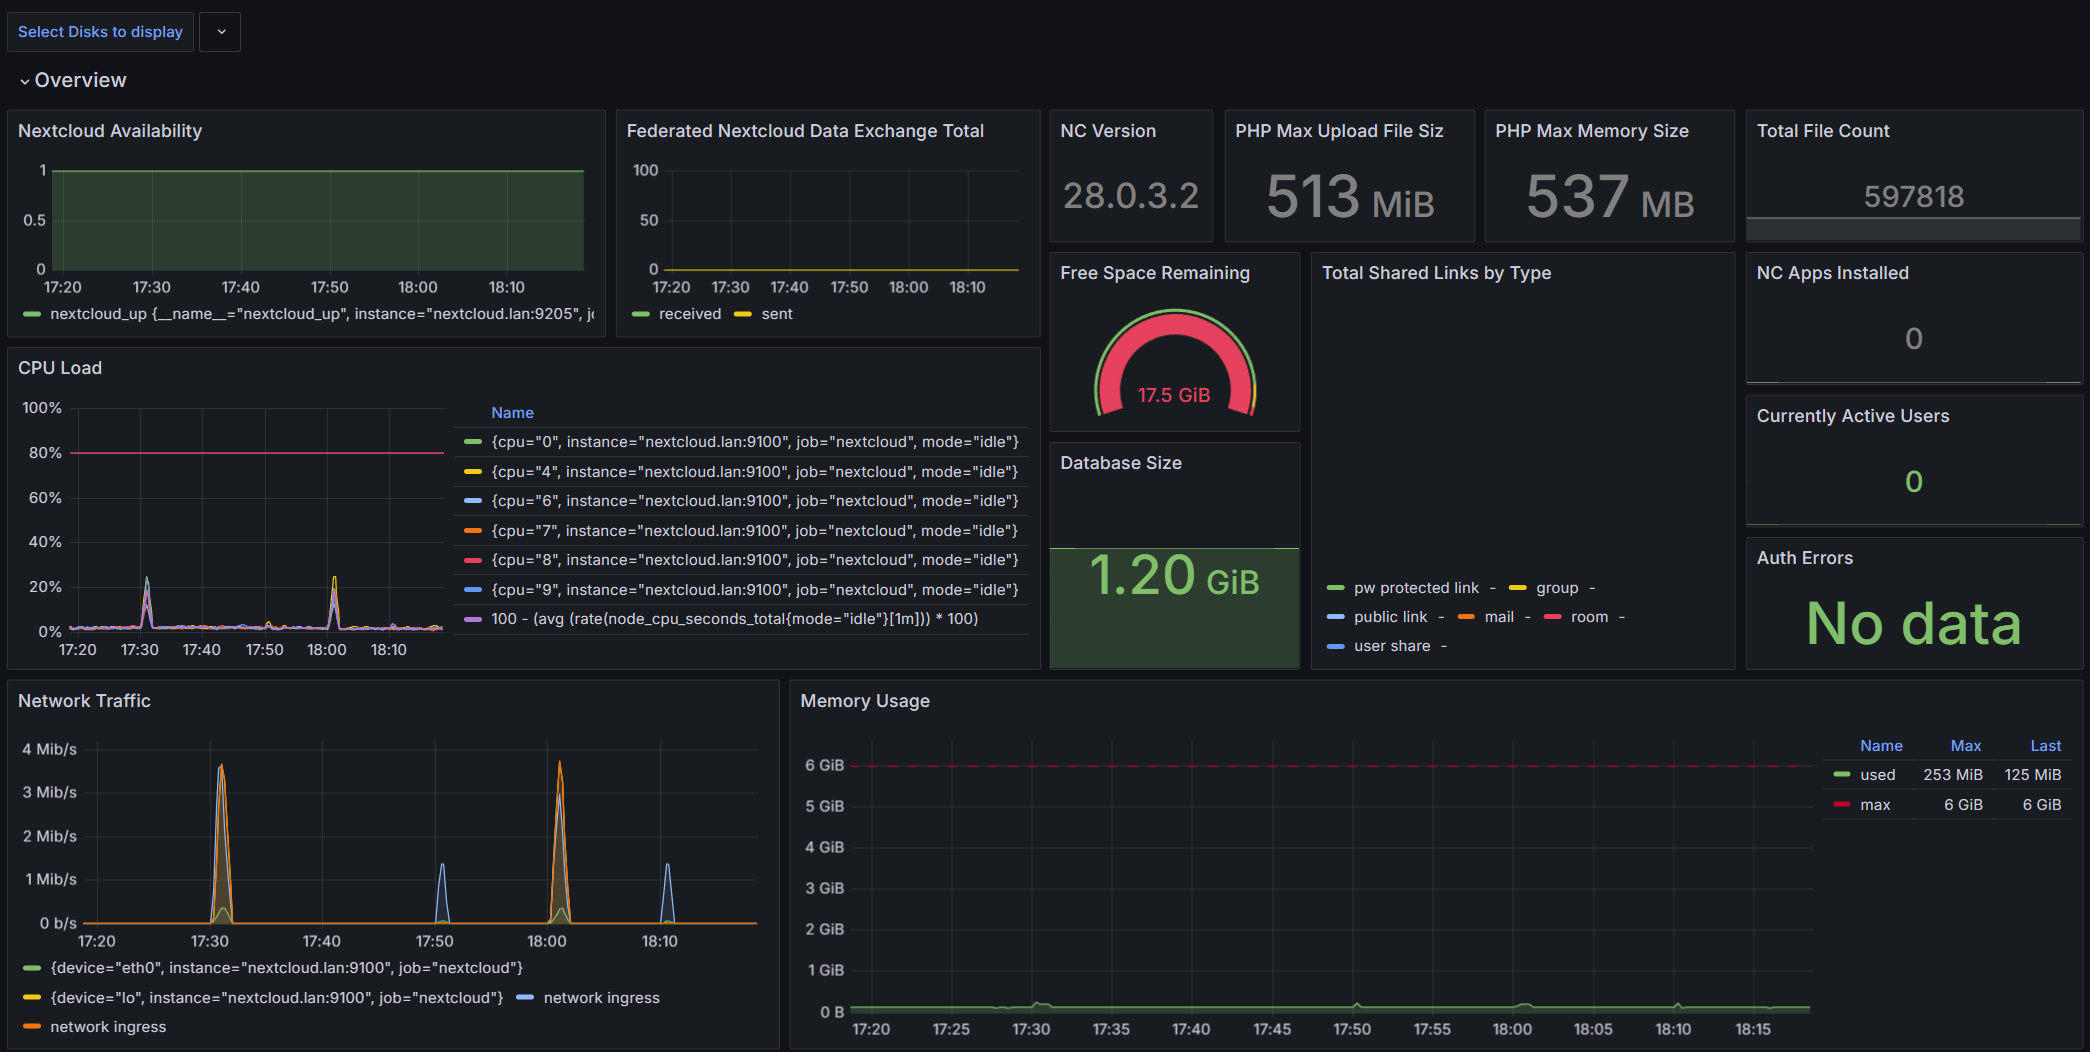Click the Auth Errors panel title
This screenshot has height=1052, width=2090.
[x=1805, y=558]
